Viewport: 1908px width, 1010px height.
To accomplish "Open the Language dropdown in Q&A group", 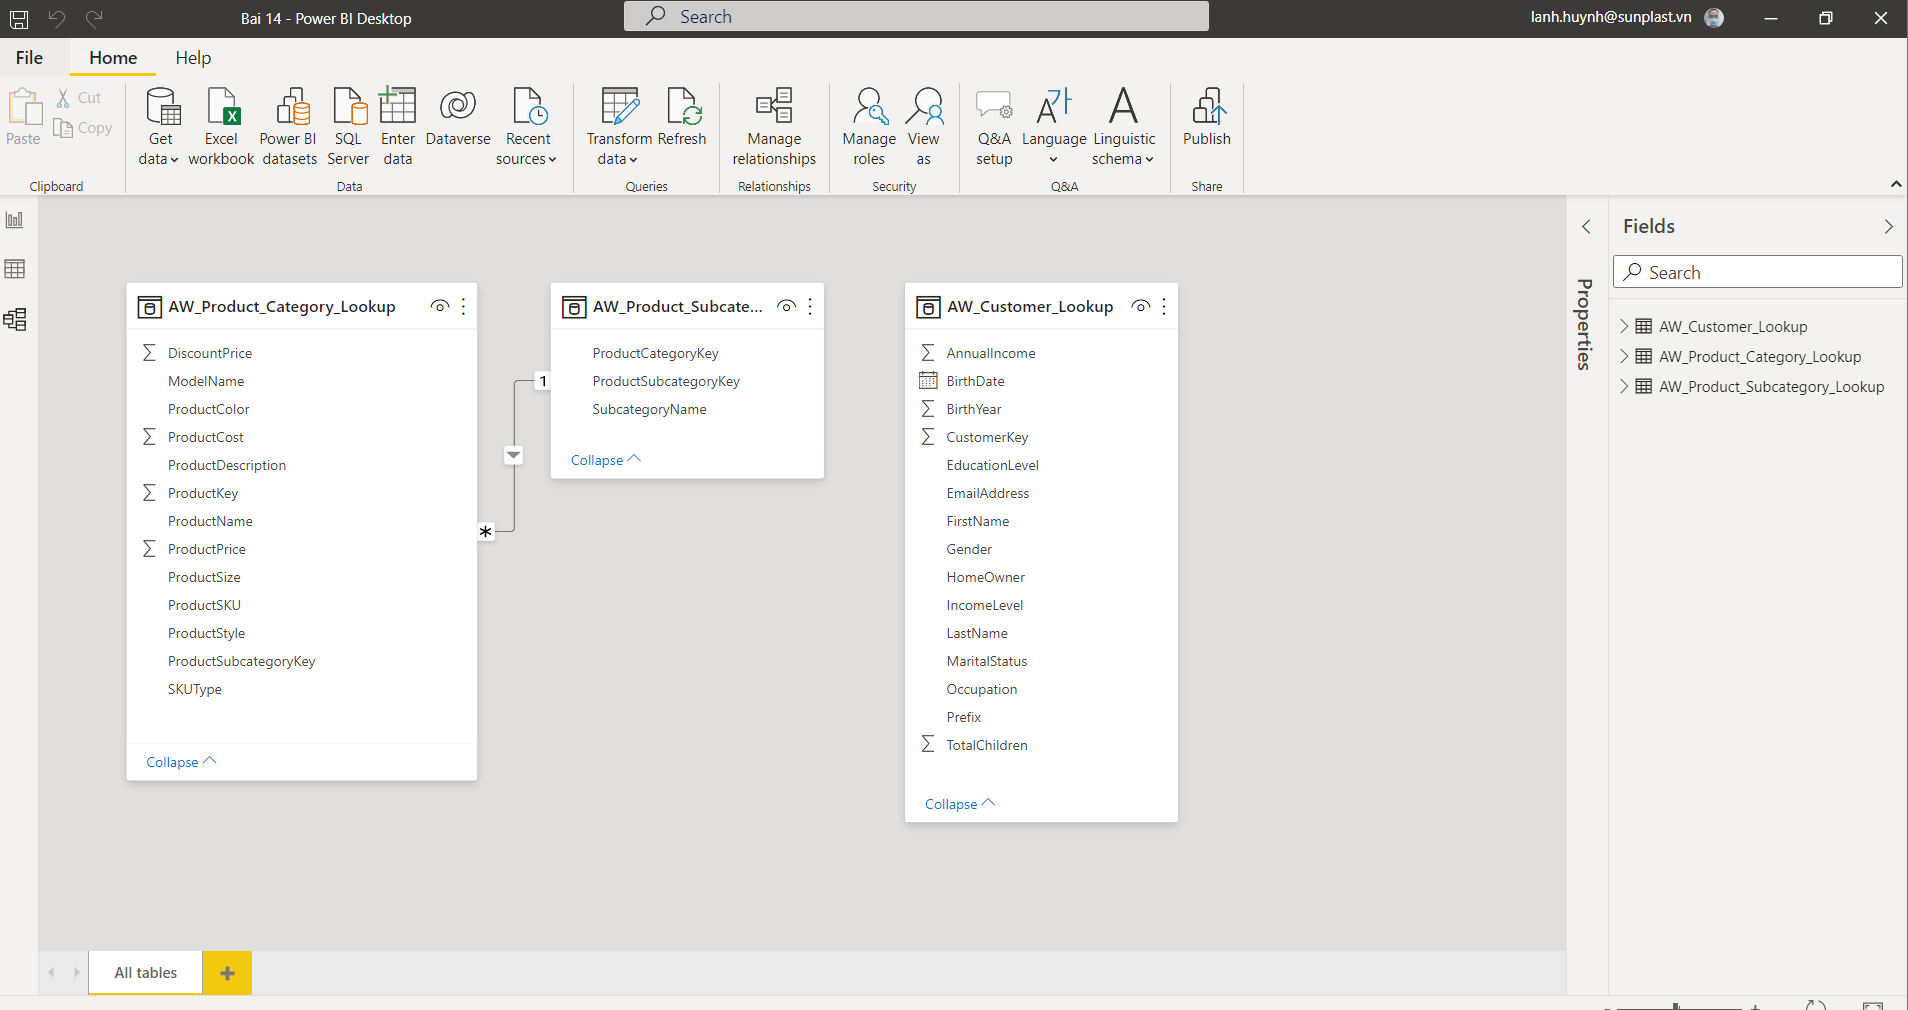I will click(x=1054, y=126).
